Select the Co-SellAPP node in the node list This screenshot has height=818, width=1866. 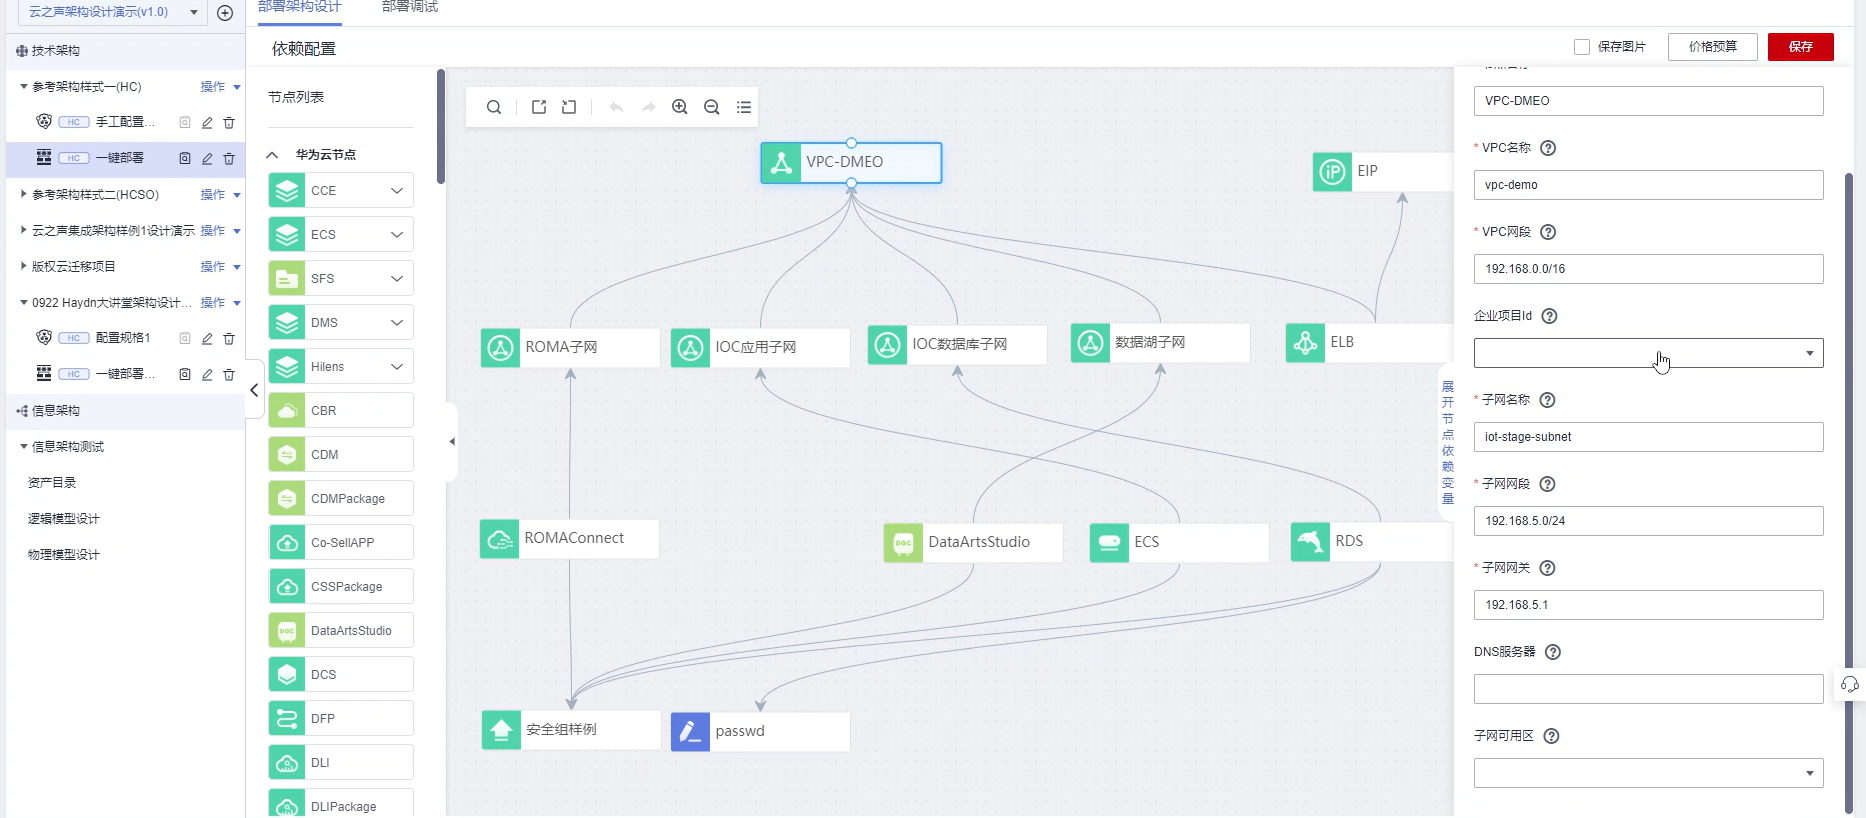[x=341, y=543]
